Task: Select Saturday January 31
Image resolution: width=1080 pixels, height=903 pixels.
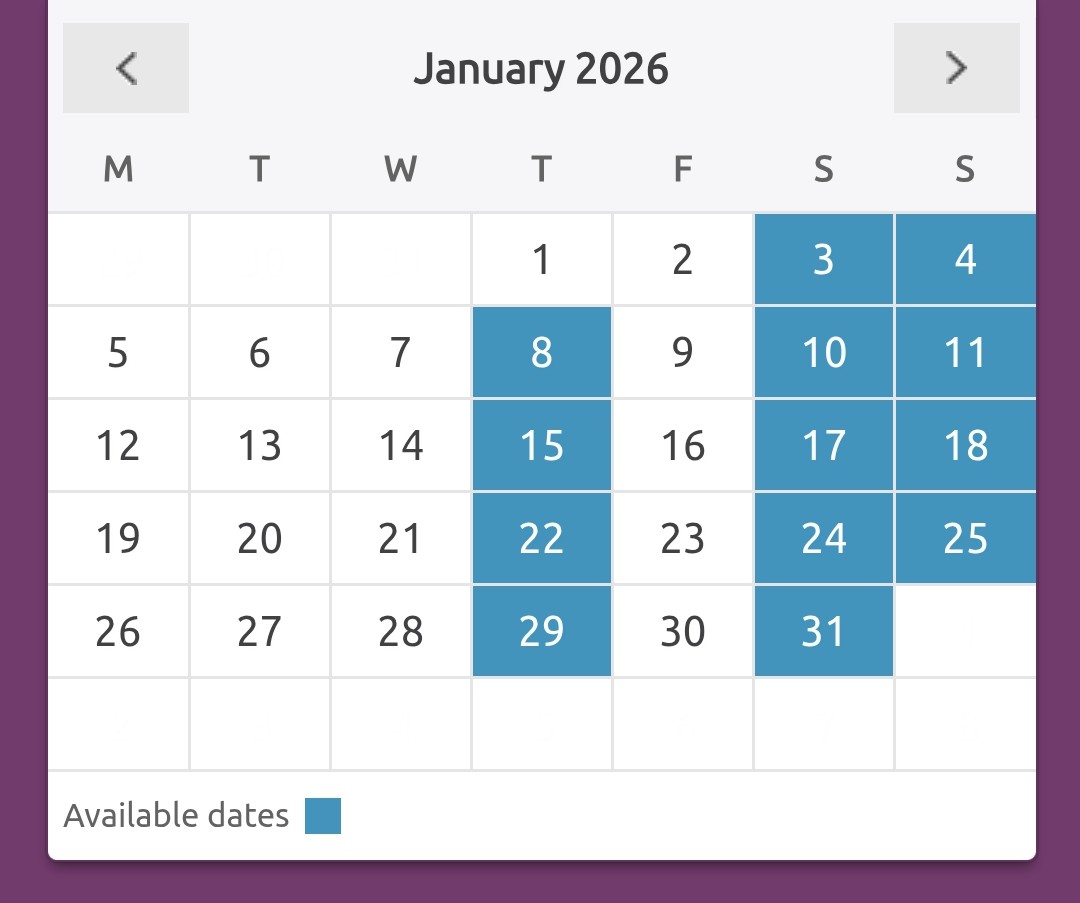Action: 824,632
